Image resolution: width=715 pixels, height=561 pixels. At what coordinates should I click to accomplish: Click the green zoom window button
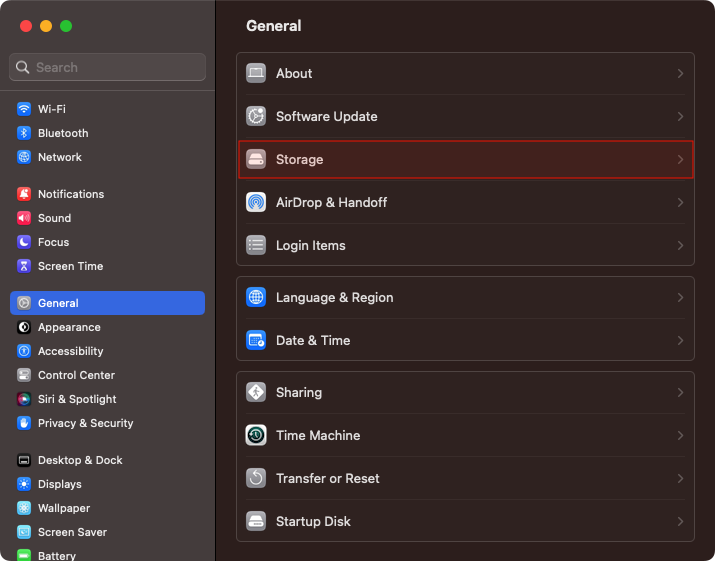pyautogui.click(x=66, y=26)
